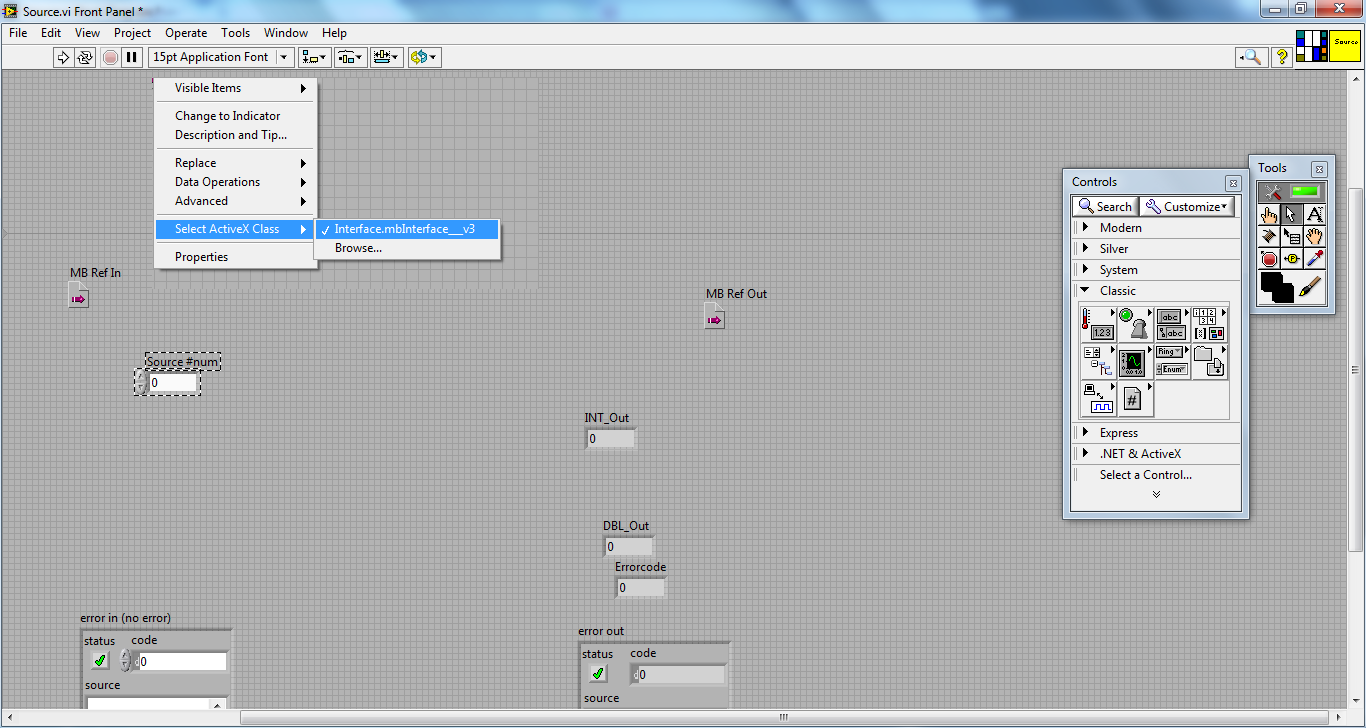Select the Position/Size/Select arrow tool
The image size is (1366, 728).
(1292, 213)
